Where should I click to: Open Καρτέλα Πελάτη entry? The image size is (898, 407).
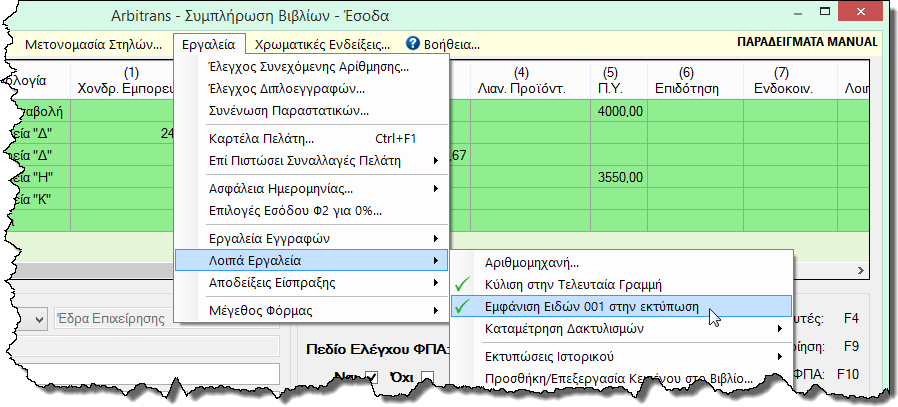[x=312, y=139]
